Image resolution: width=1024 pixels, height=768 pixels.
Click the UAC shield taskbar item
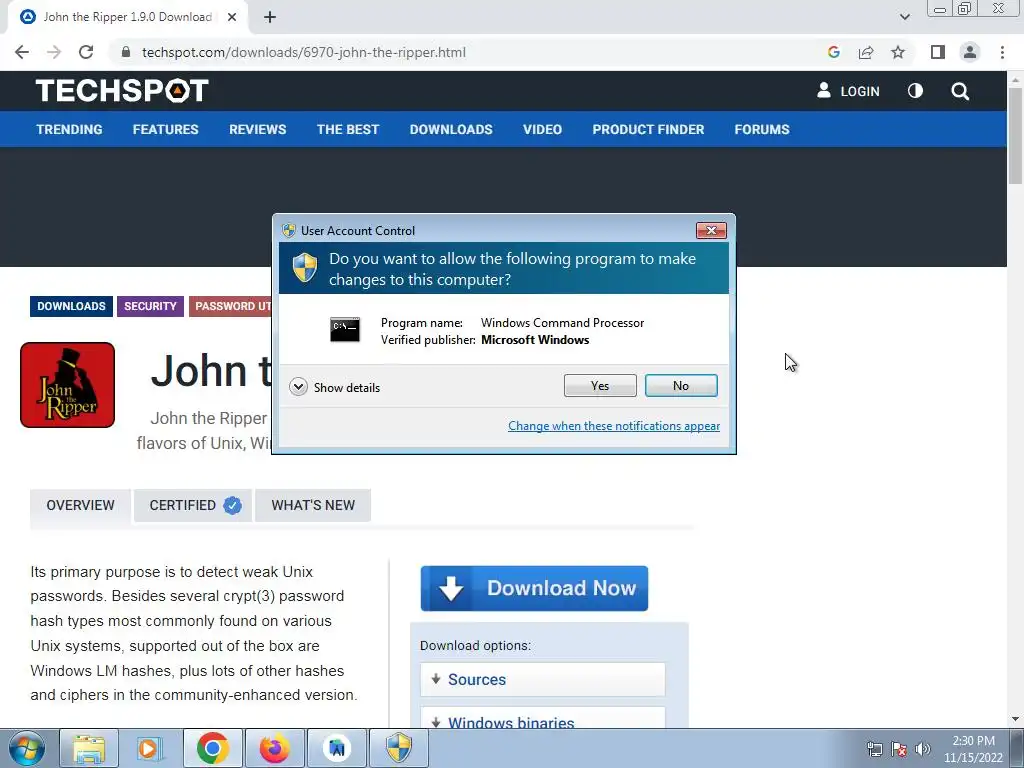pyautogui.click(x=398, y=748)
